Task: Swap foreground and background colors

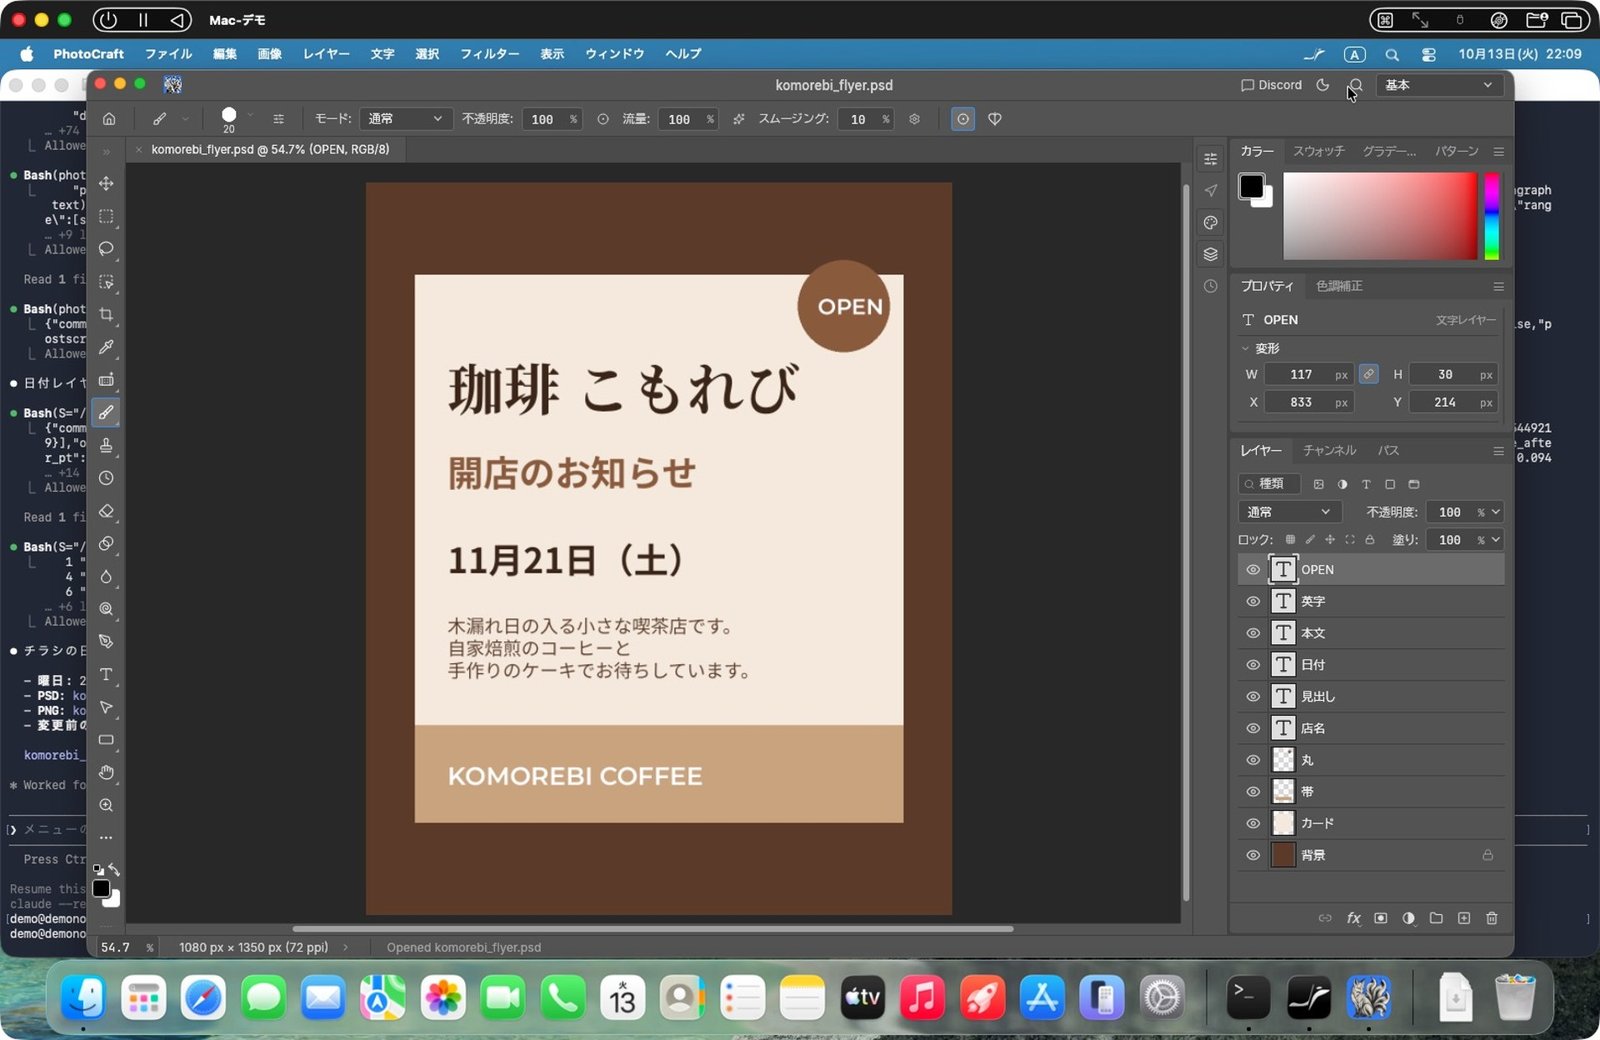Action: 114,870
